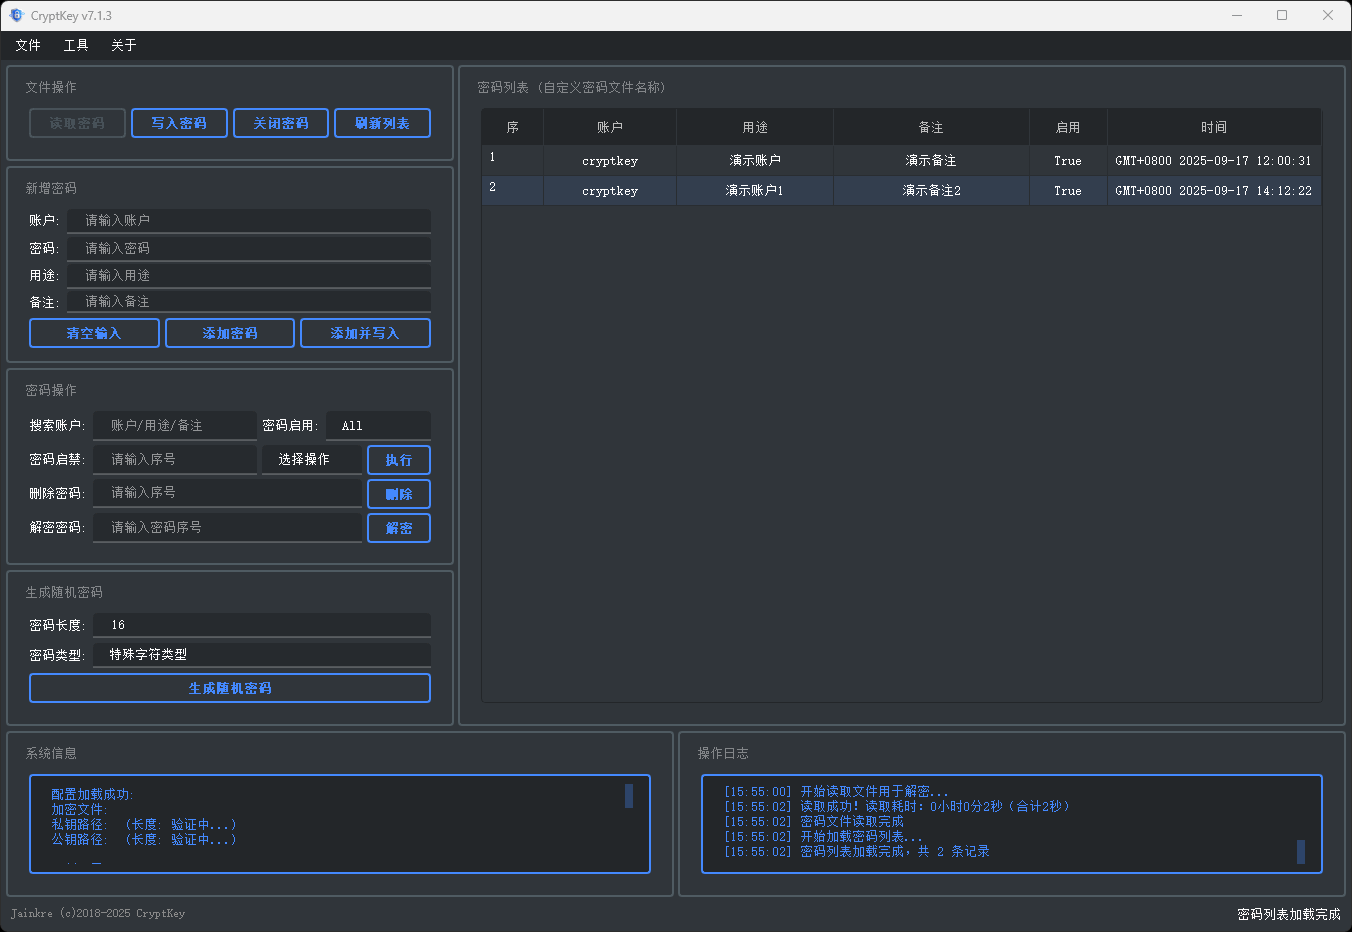Close the CryptKey window

[1328, 15]
